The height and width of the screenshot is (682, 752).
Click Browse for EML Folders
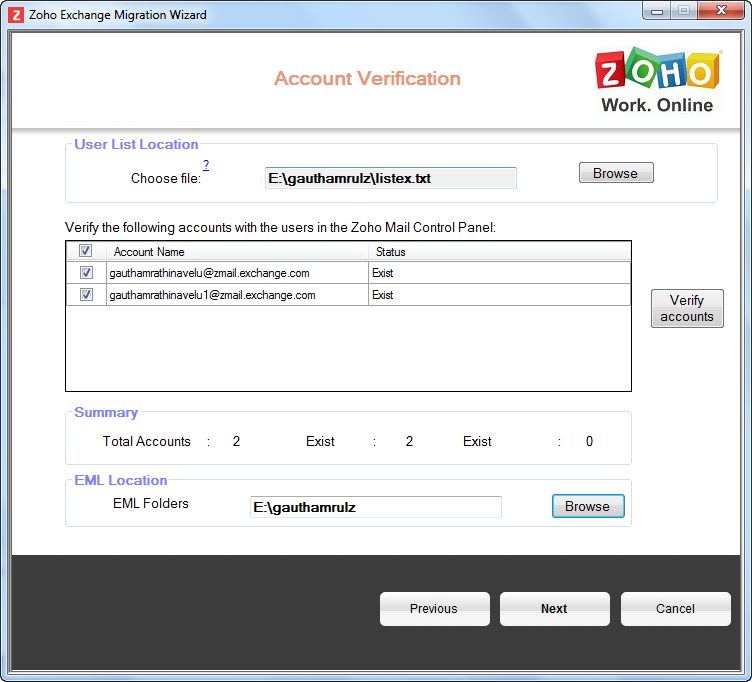tap(588, 506)
